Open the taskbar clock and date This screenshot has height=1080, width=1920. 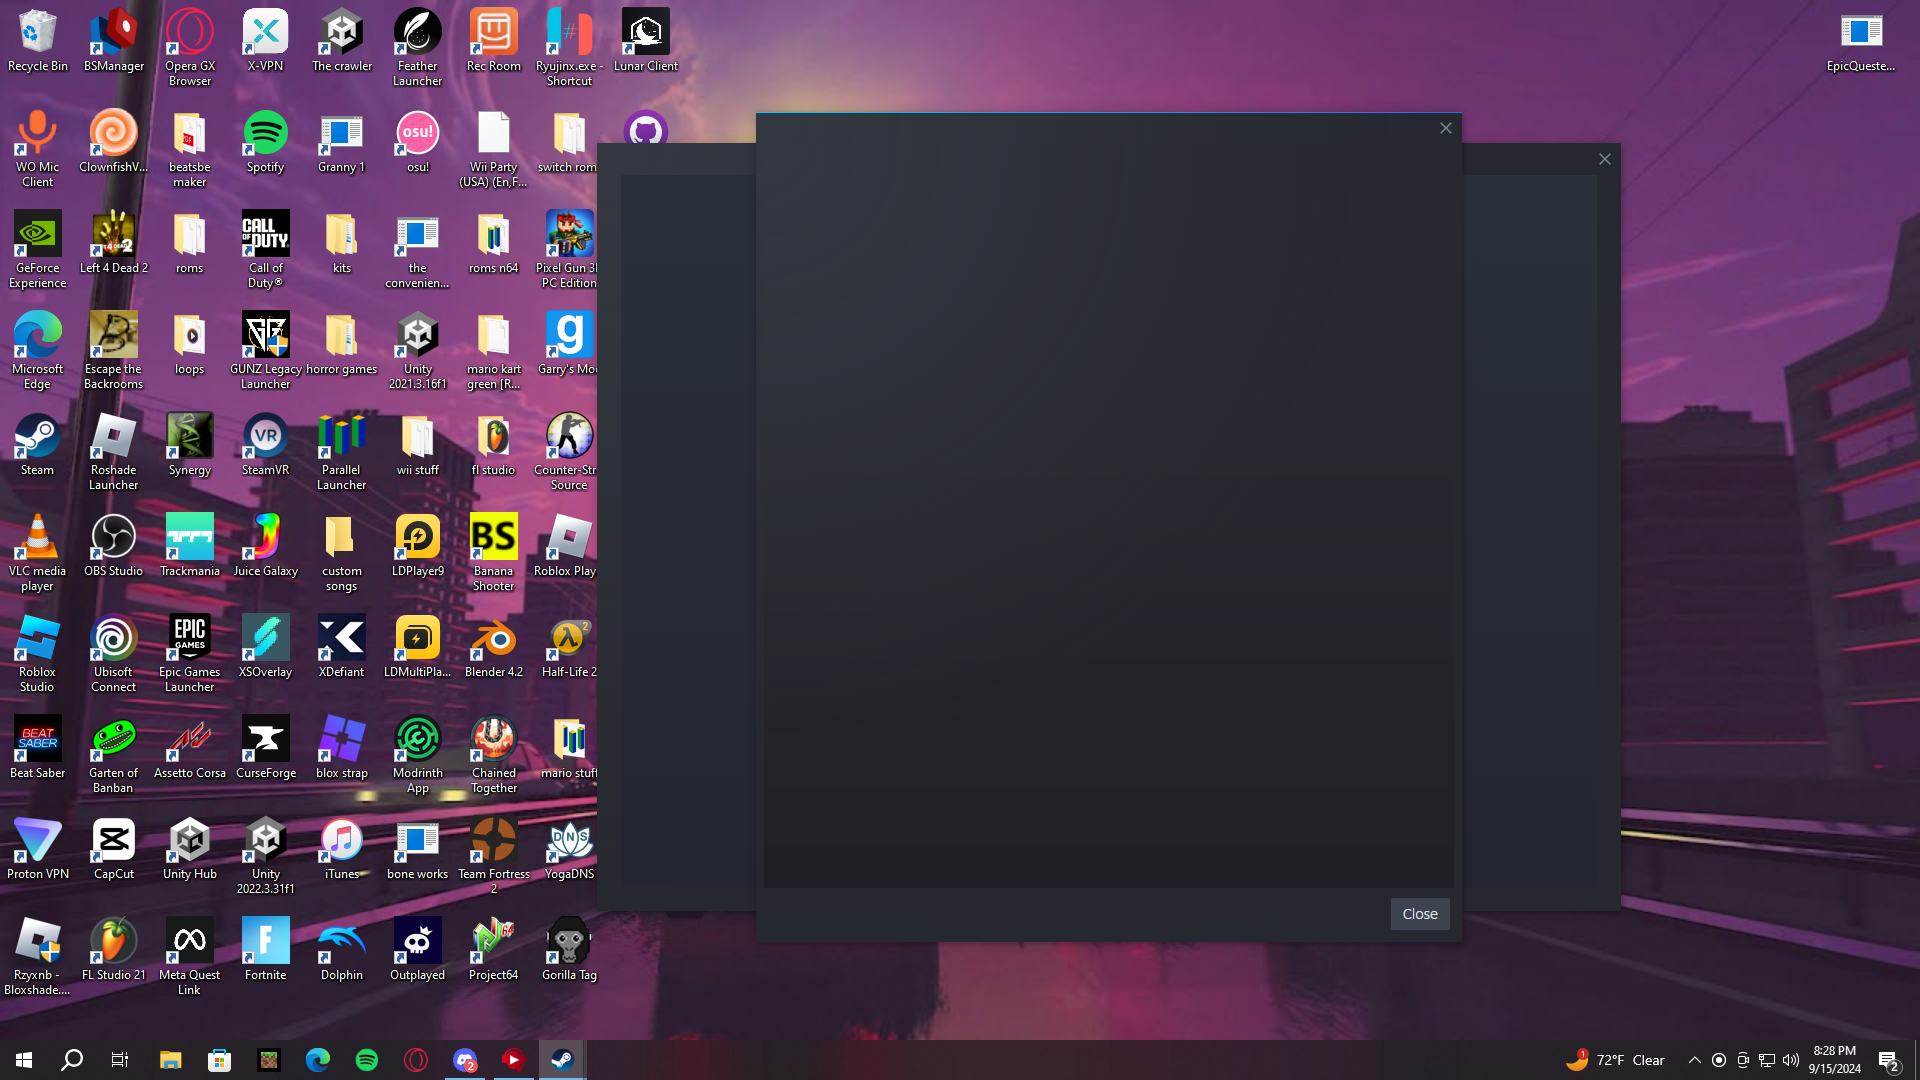click(x=1834, y=1060)
